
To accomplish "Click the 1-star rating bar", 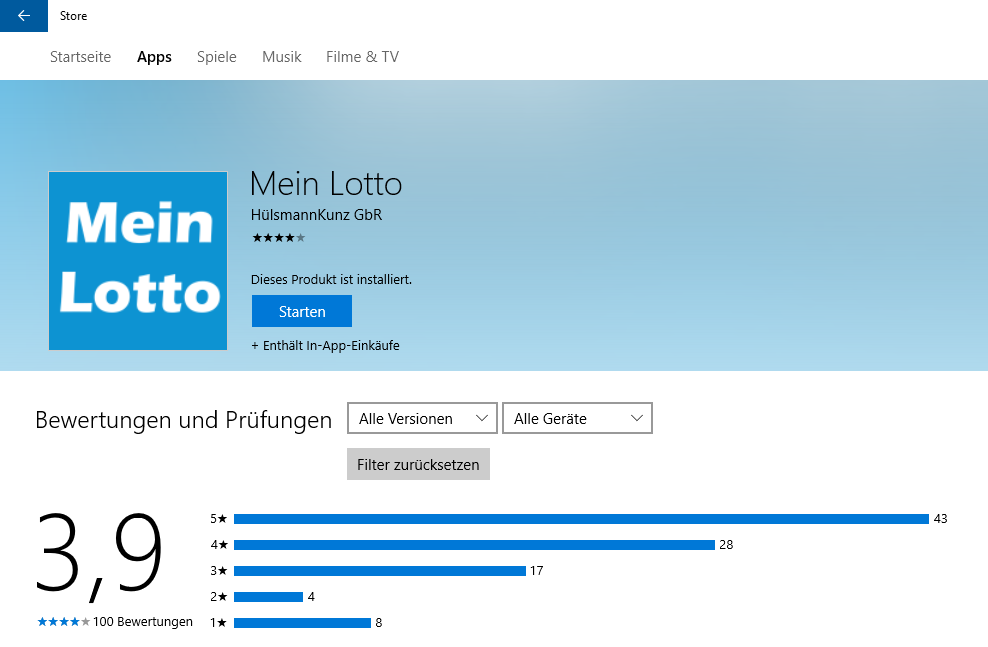I will (302, 622).
